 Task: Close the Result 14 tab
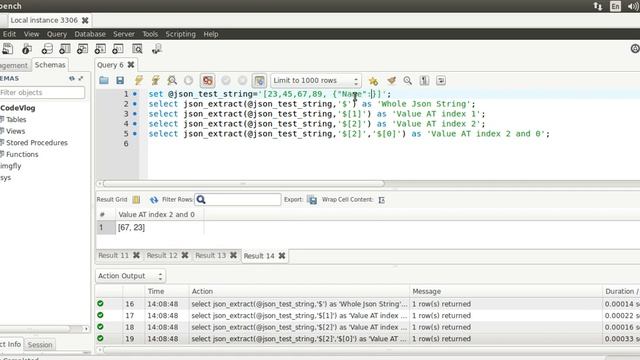[282, 256]
